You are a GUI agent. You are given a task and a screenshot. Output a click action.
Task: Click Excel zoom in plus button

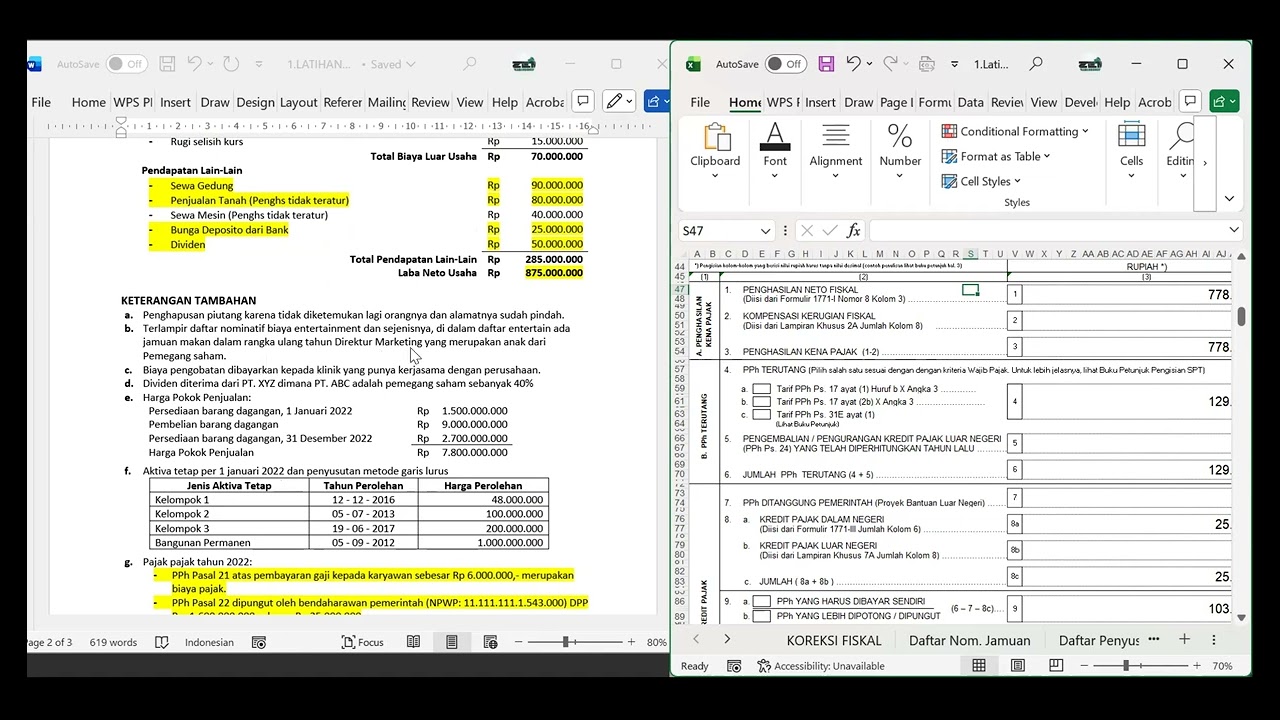coord(1196,665)
